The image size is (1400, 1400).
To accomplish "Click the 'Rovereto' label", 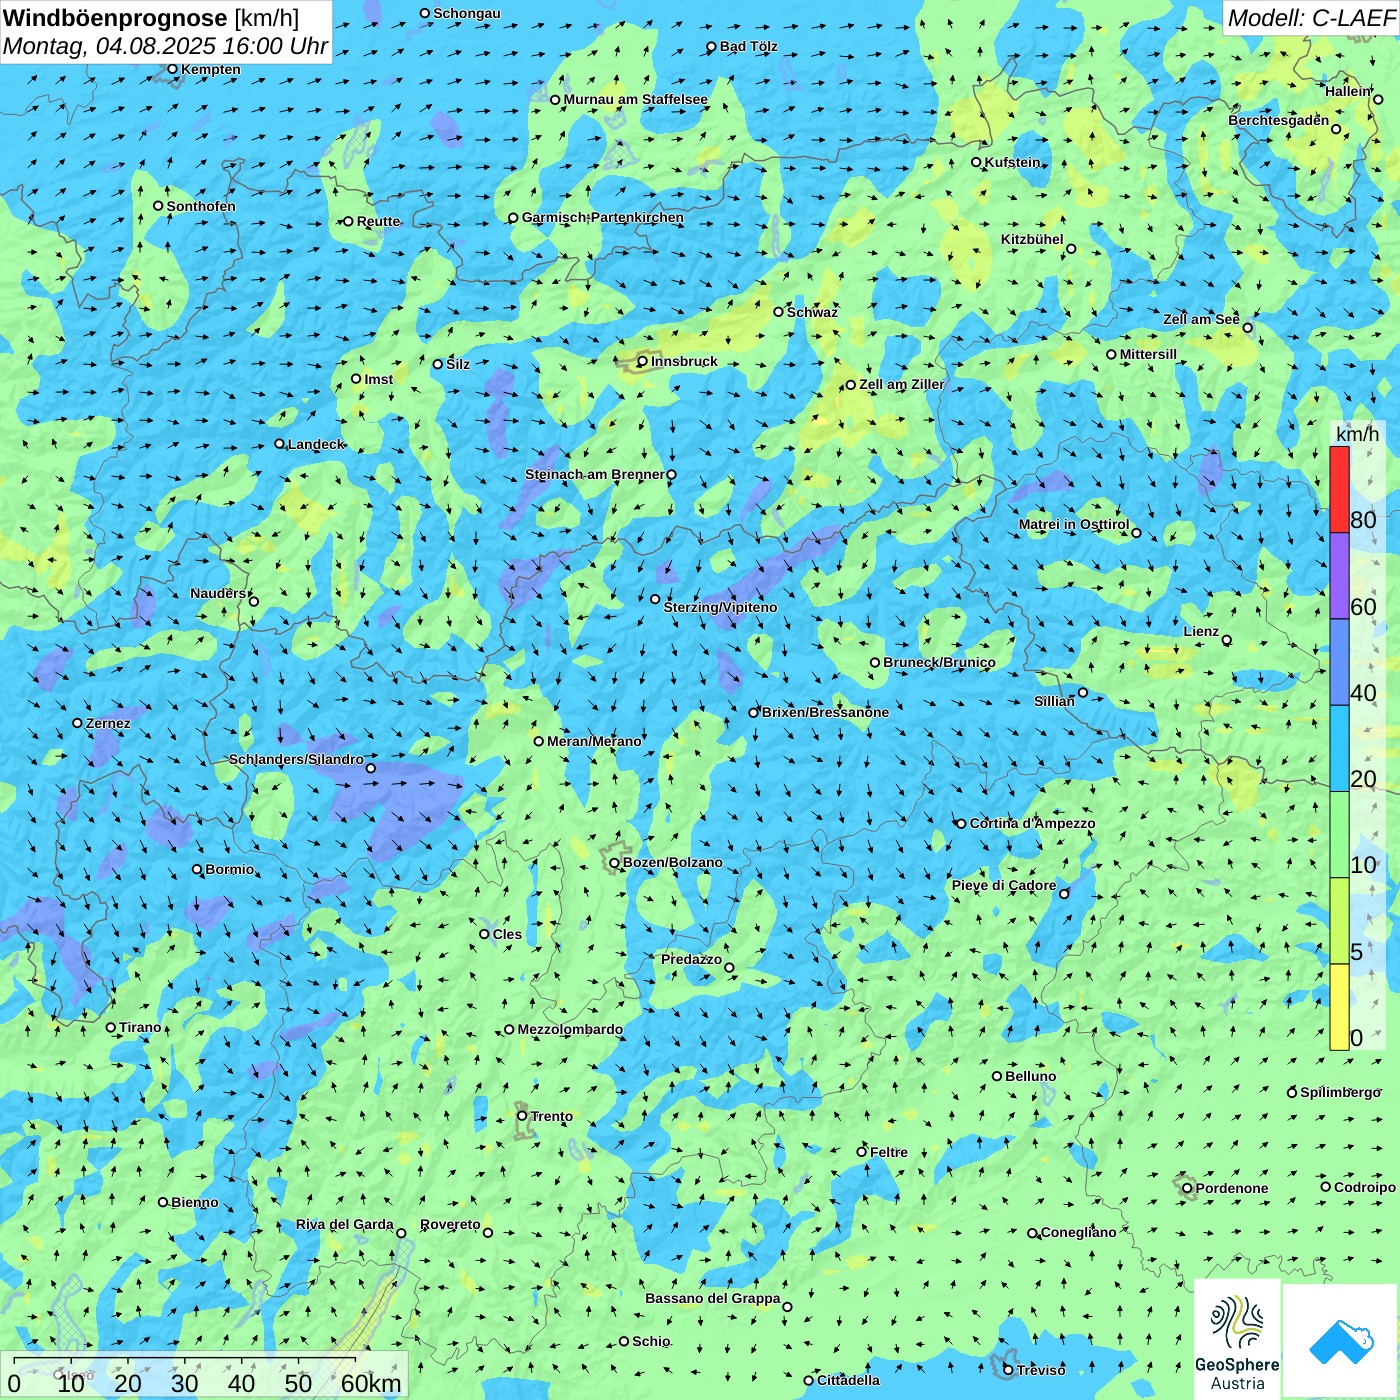I will coord(450,1224).
